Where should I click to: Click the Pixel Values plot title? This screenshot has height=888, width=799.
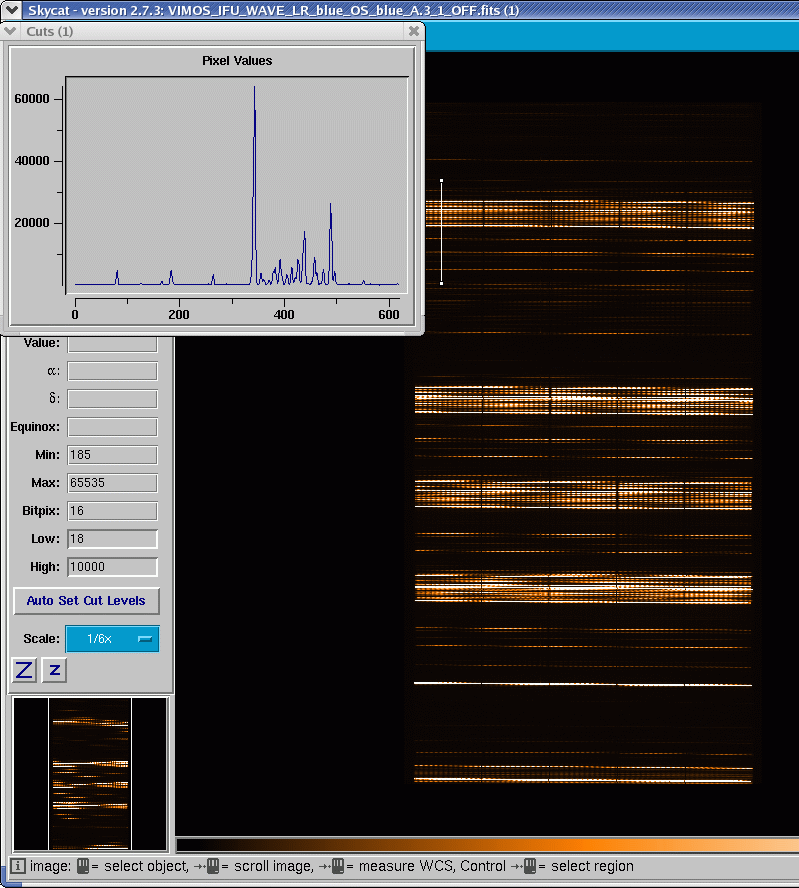coord(237,61)
